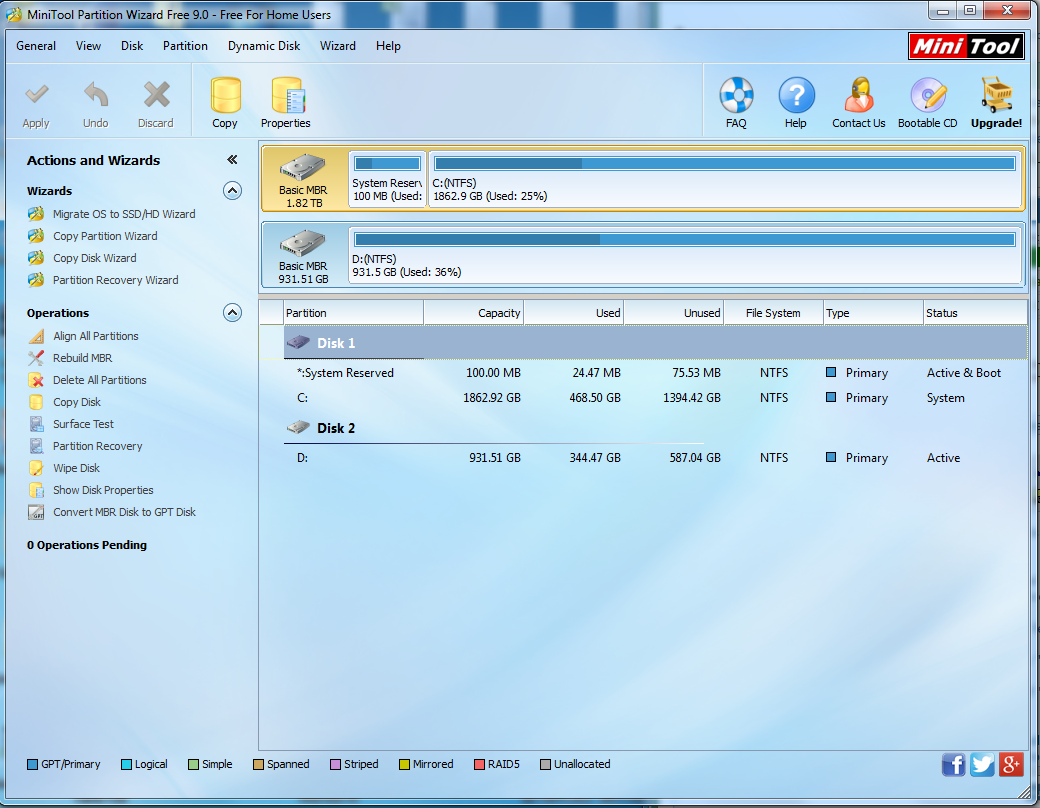
Task: Start the Copy Disk Wizard
Action: [94, 258]
